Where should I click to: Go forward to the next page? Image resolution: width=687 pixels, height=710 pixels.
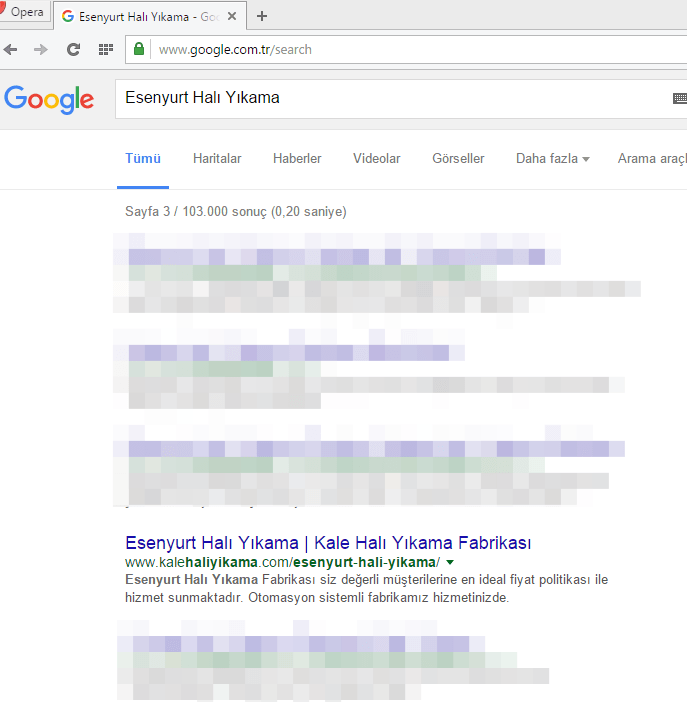coord(41,49)
